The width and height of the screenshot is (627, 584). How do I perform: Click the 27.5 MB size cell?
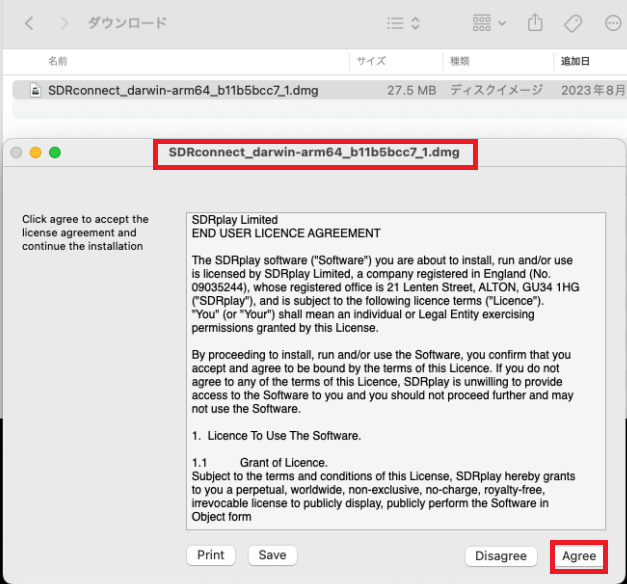411,90
